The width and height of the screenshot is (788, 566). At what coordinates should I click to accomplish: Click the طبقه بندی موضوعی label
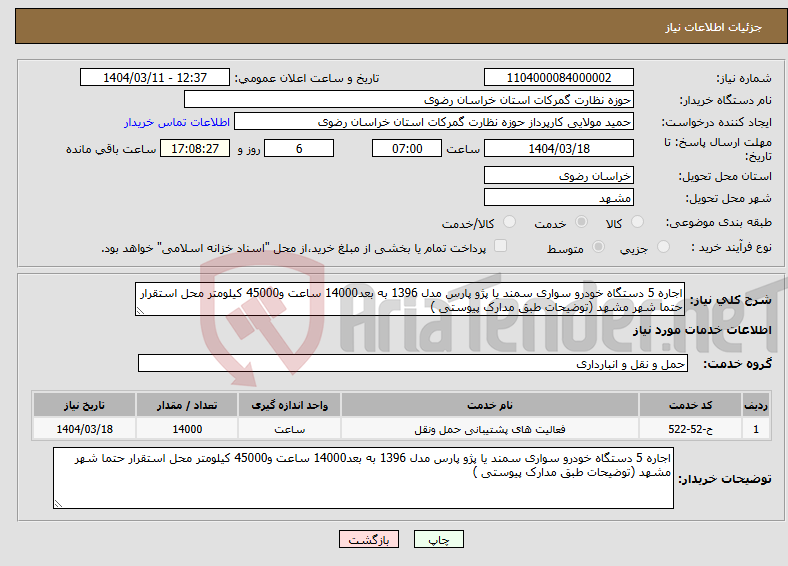click(719, 222)
